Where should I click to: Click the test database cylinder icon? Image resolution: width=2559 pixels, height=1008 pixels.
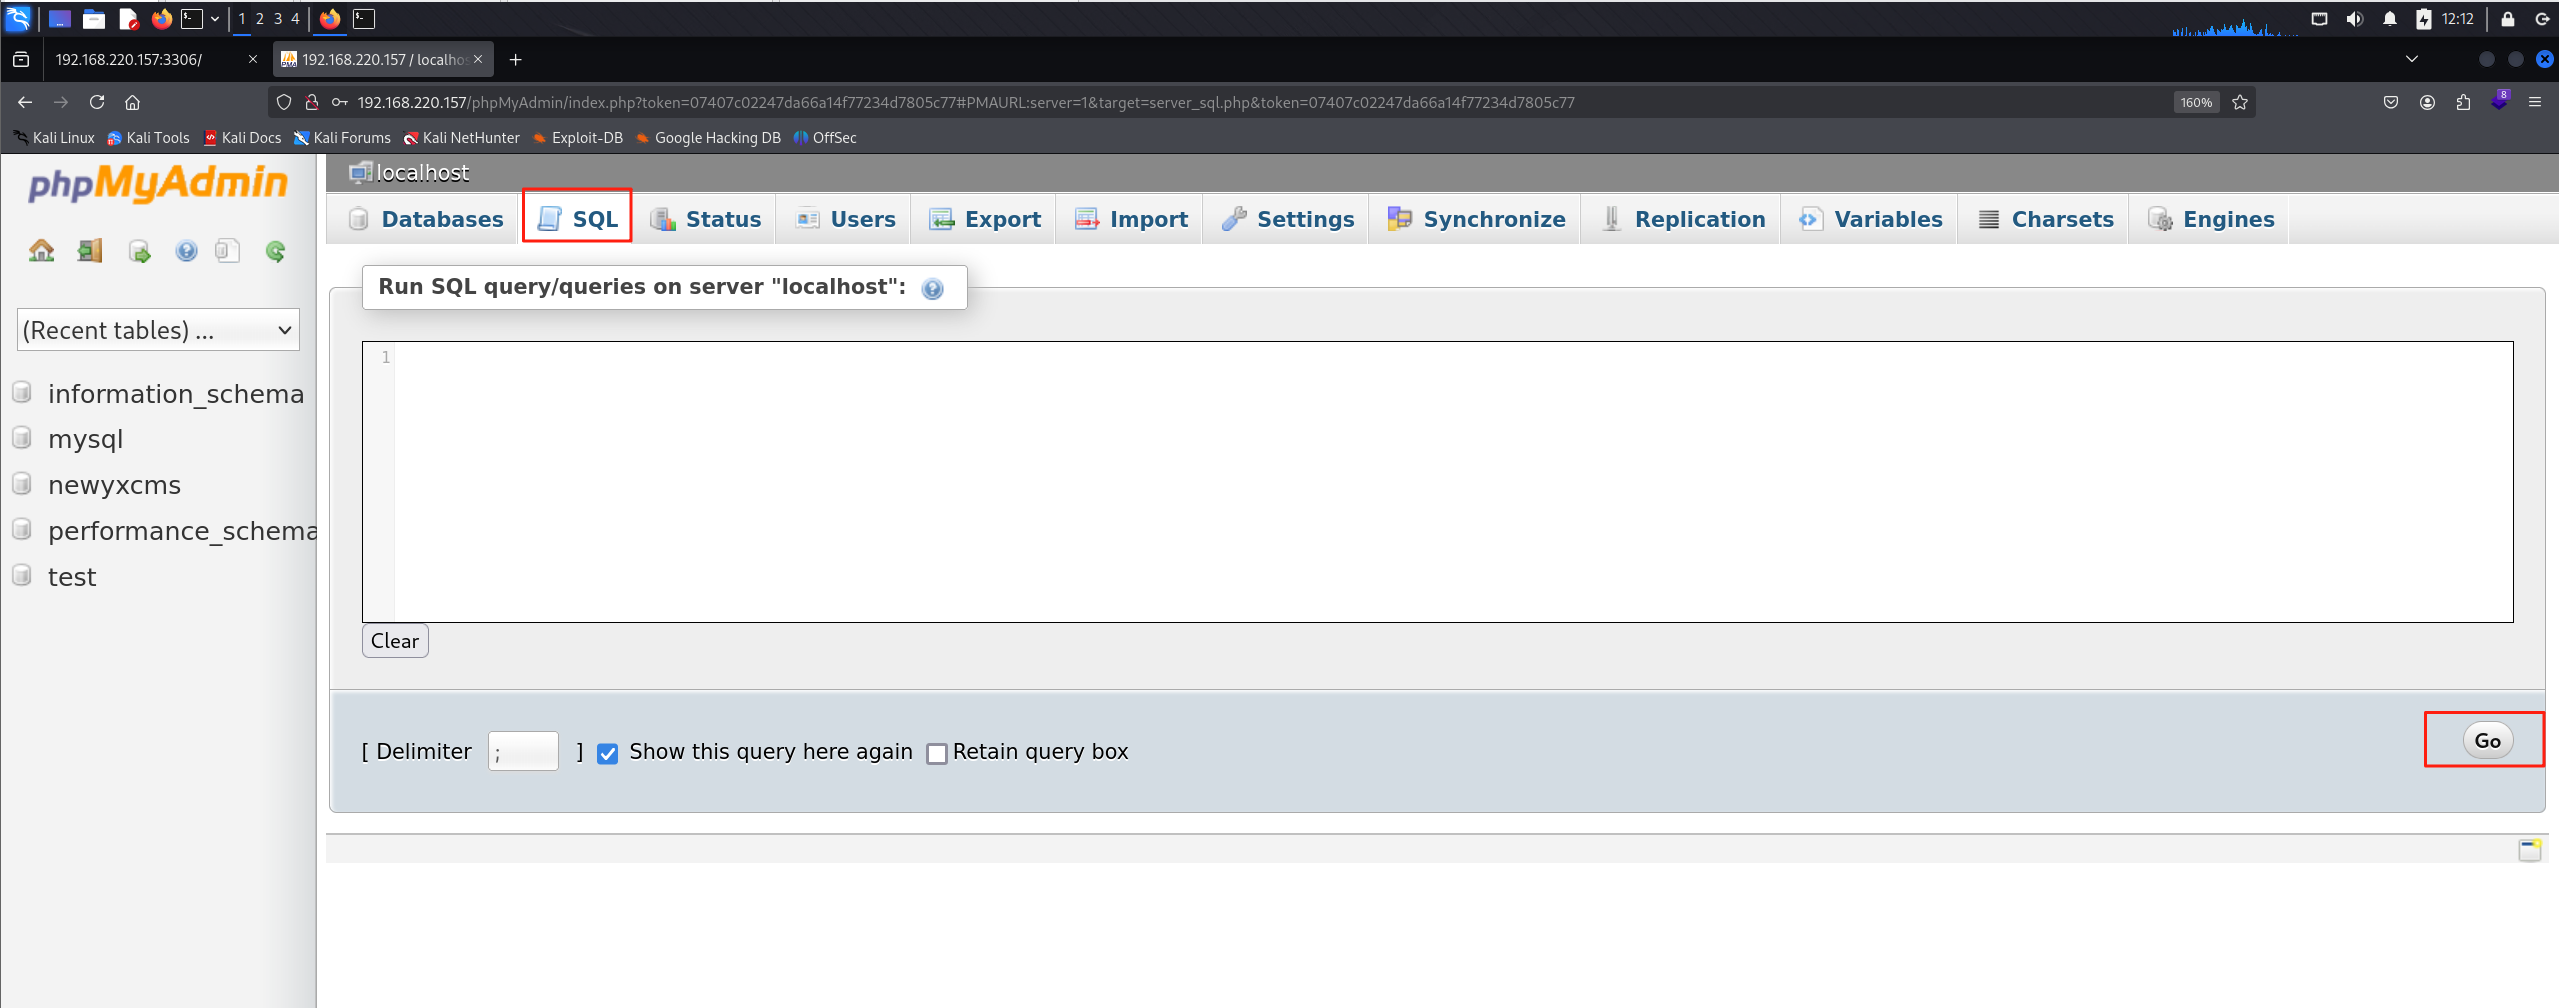click(x=22, y=575)
